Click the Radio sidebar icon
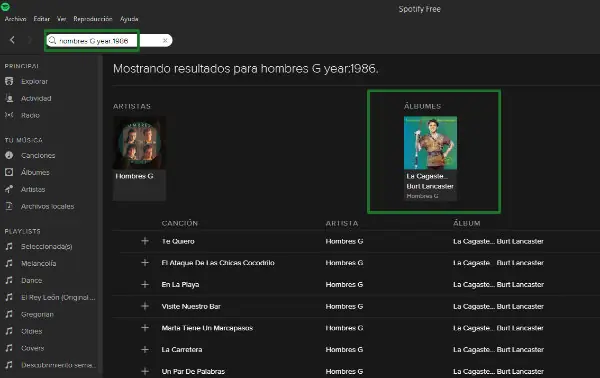This screenshot has height=378, width=600. point(9,115)
